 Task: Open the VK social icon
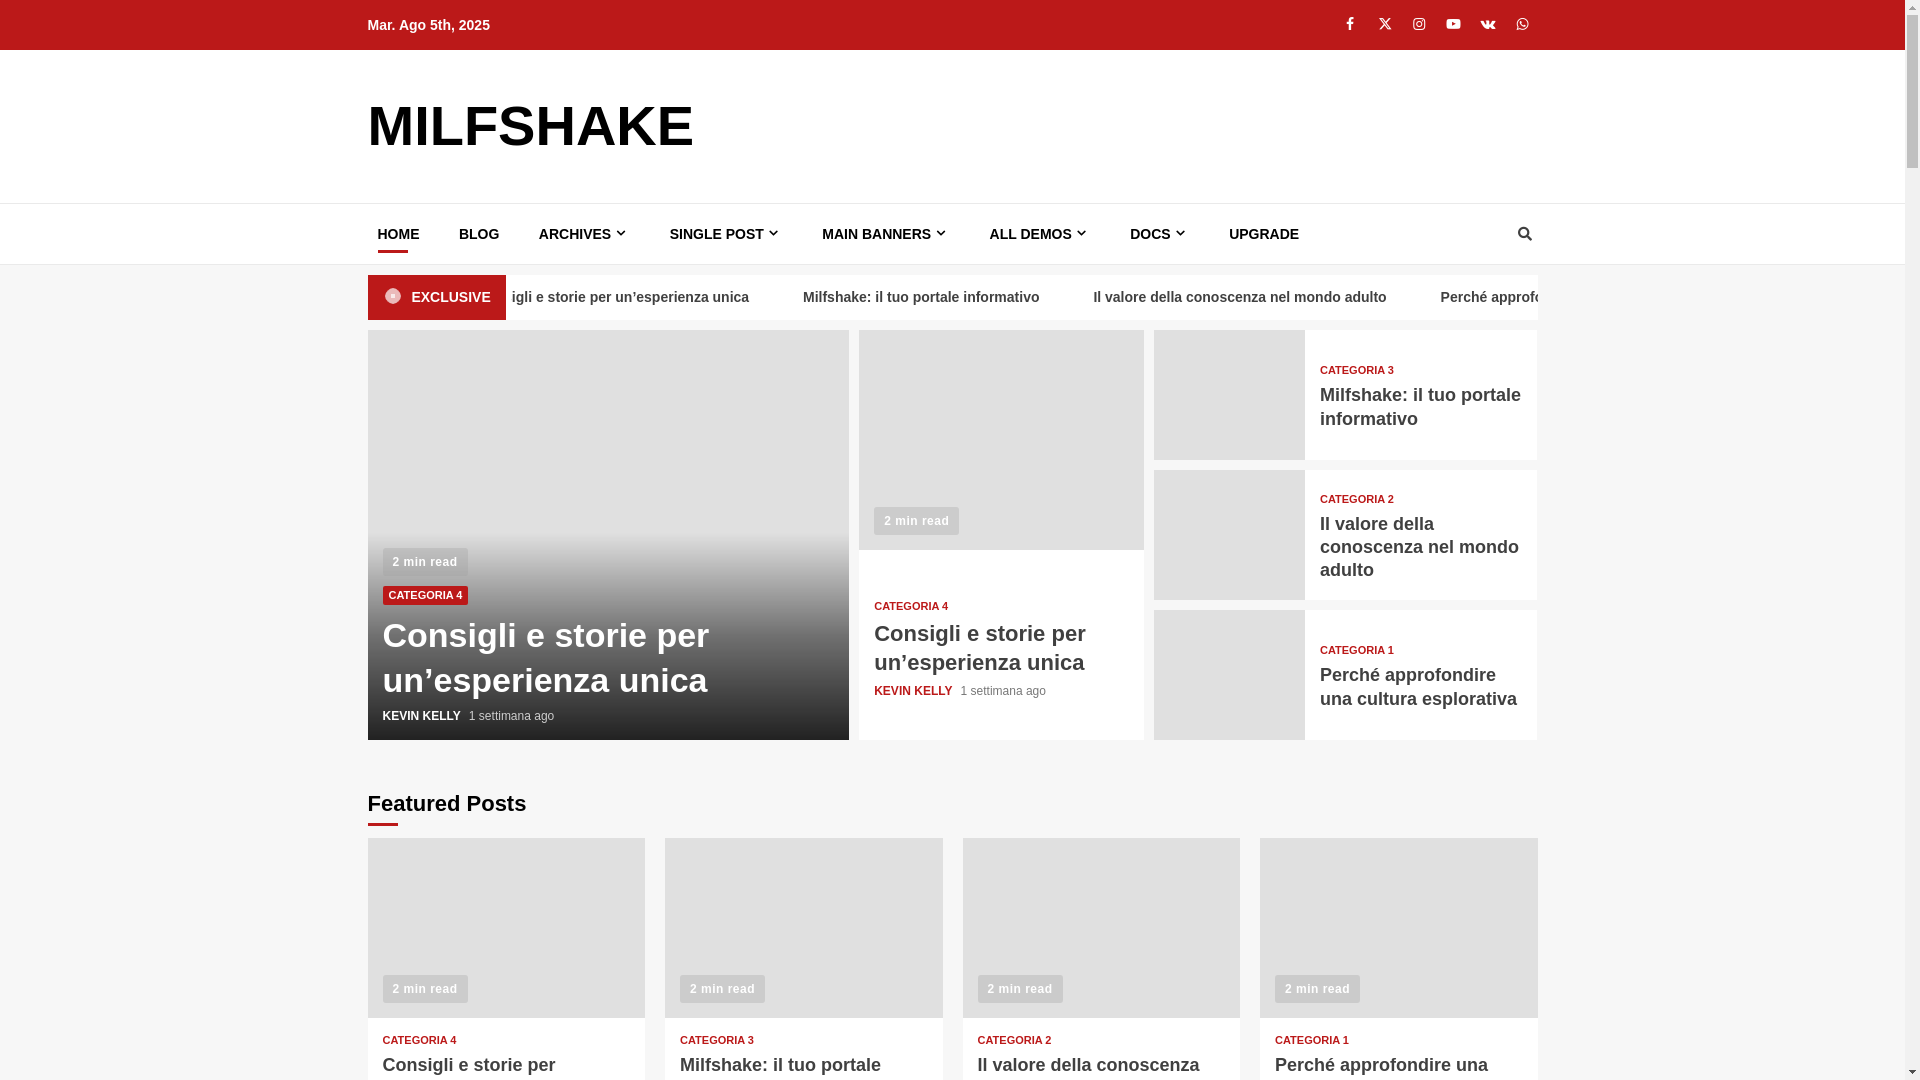point(1488,24)
